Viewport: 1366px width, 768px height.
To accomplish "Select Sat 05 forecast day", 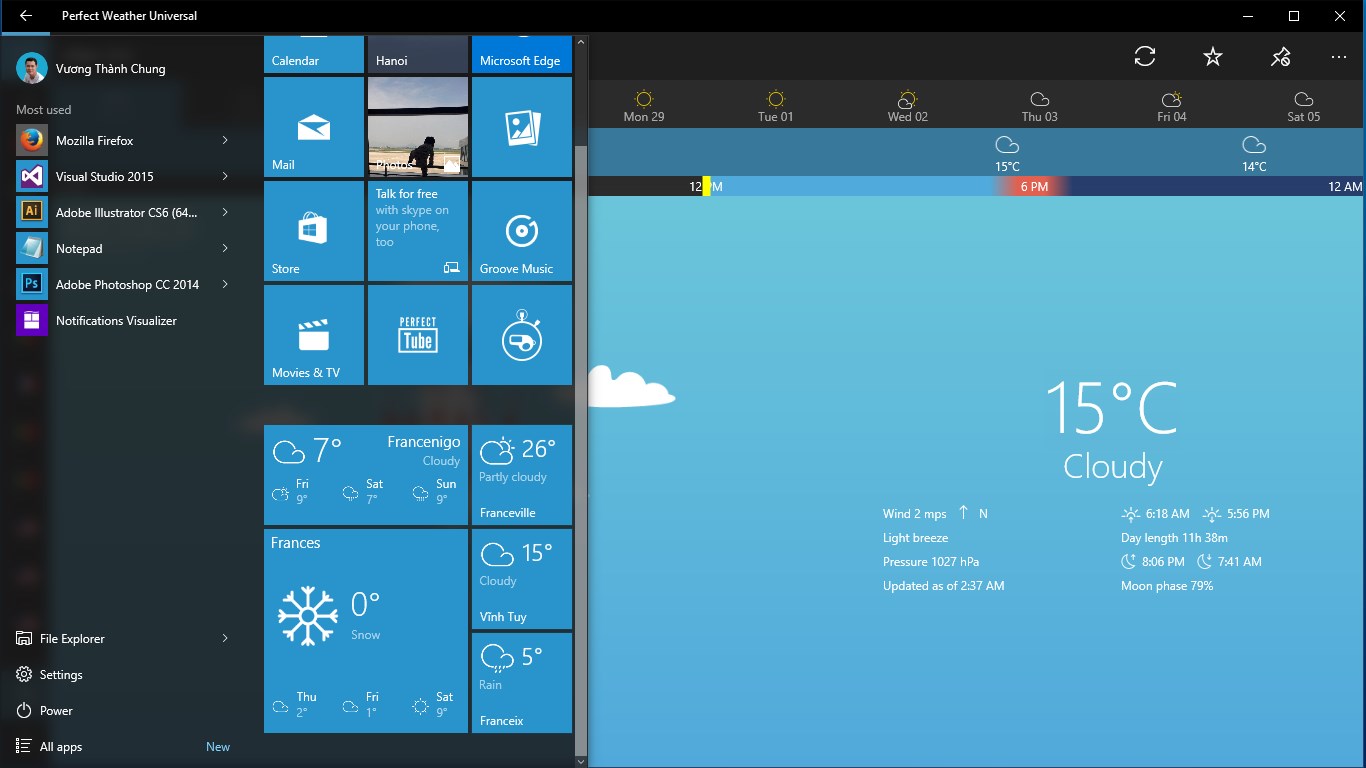I will (x=1303, y=105).
